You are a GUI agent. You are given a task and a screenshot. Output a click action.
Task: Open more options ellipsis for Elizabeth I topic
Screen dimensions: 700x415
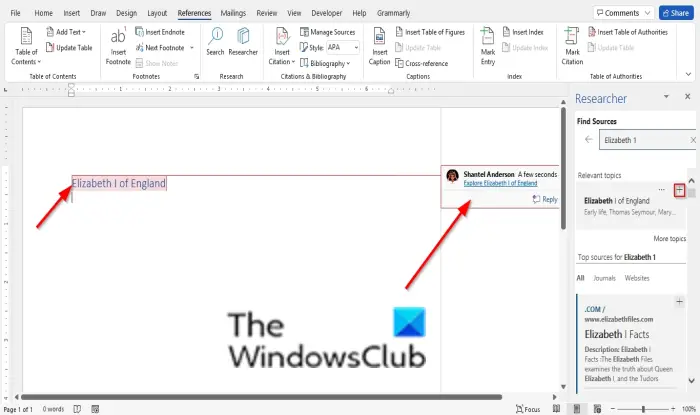(x=662, y=190)
